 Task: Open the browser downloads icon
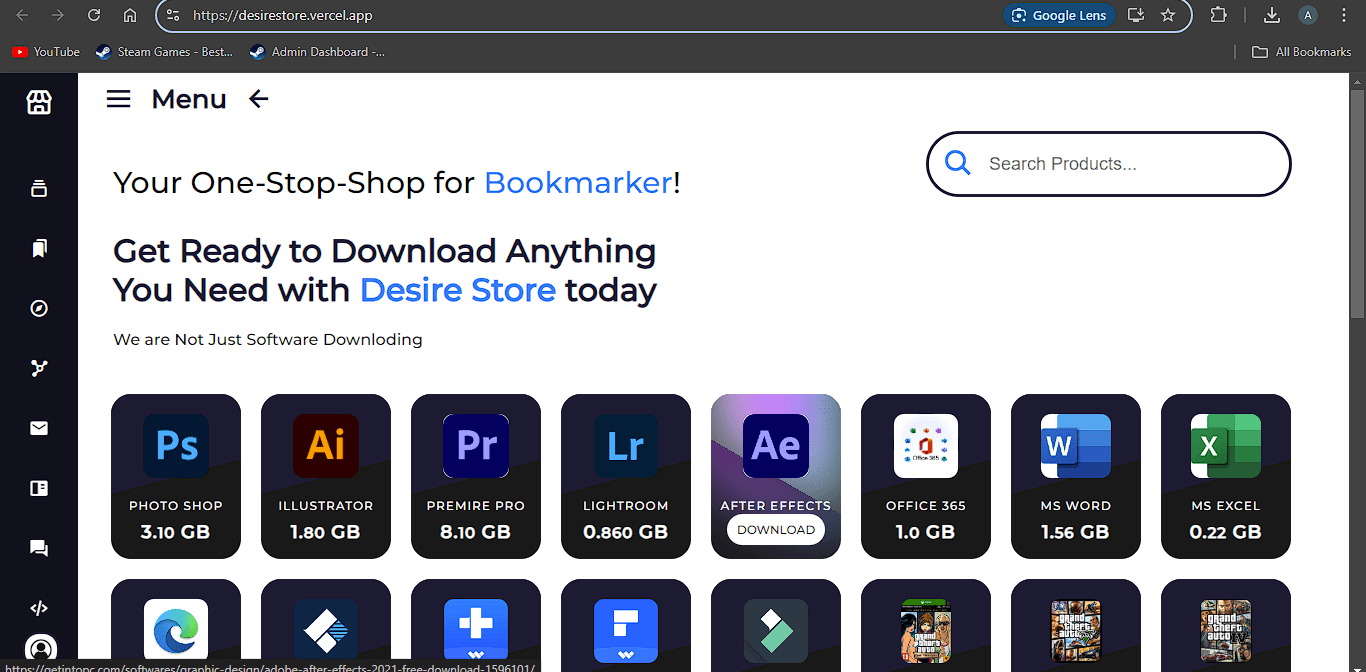pyautogui.click(x=1272, y=15)
